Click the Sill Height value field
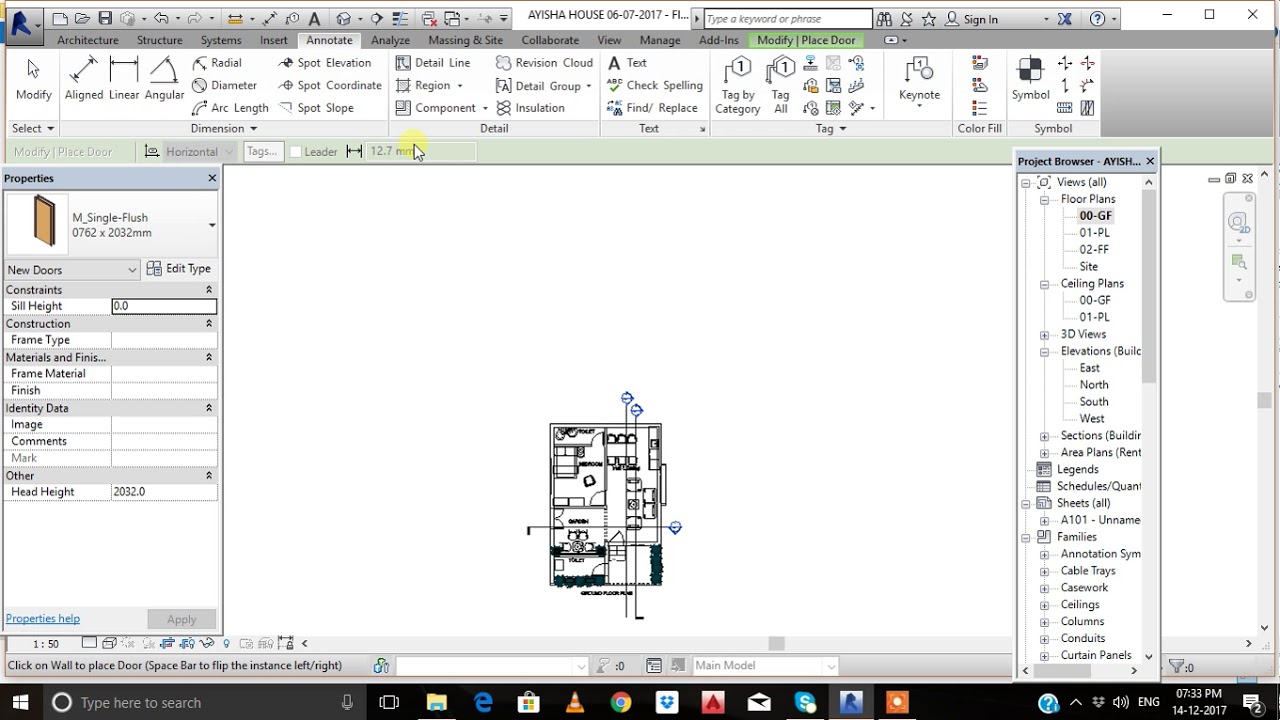Image resolution: width=1280 pixels, height=720 pixels. point(164,306)
